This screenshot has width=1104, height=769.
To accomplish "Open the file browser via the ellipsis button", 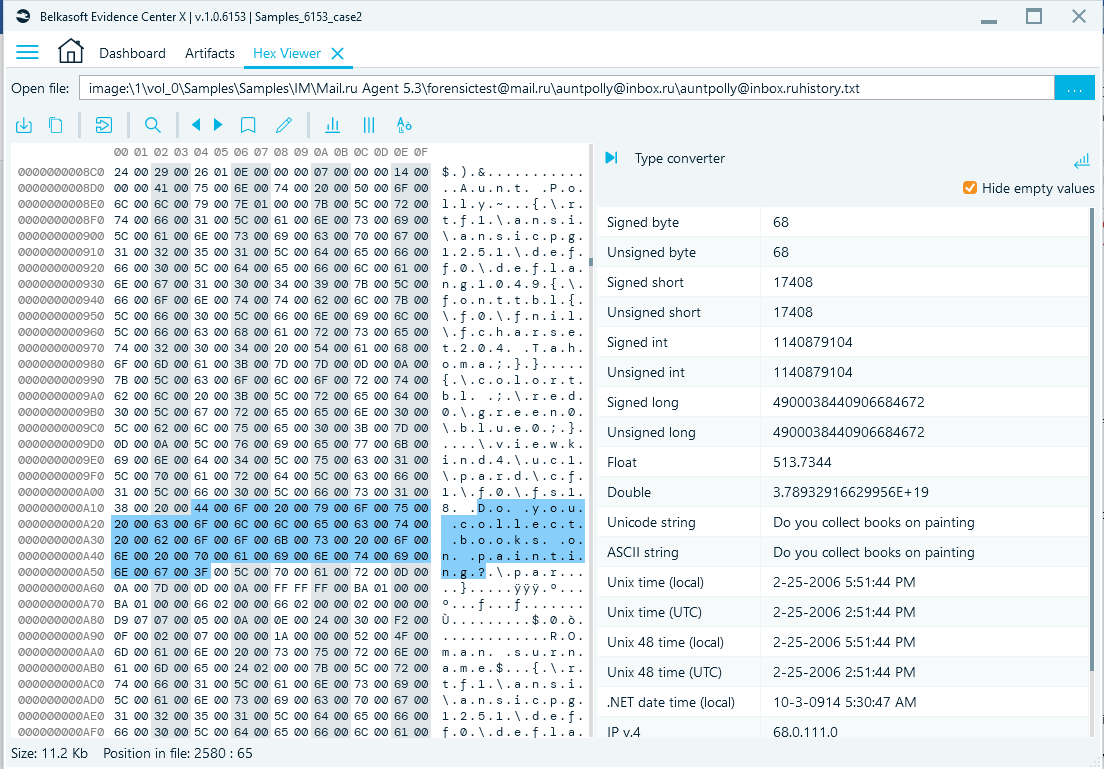I will 1074,88.
